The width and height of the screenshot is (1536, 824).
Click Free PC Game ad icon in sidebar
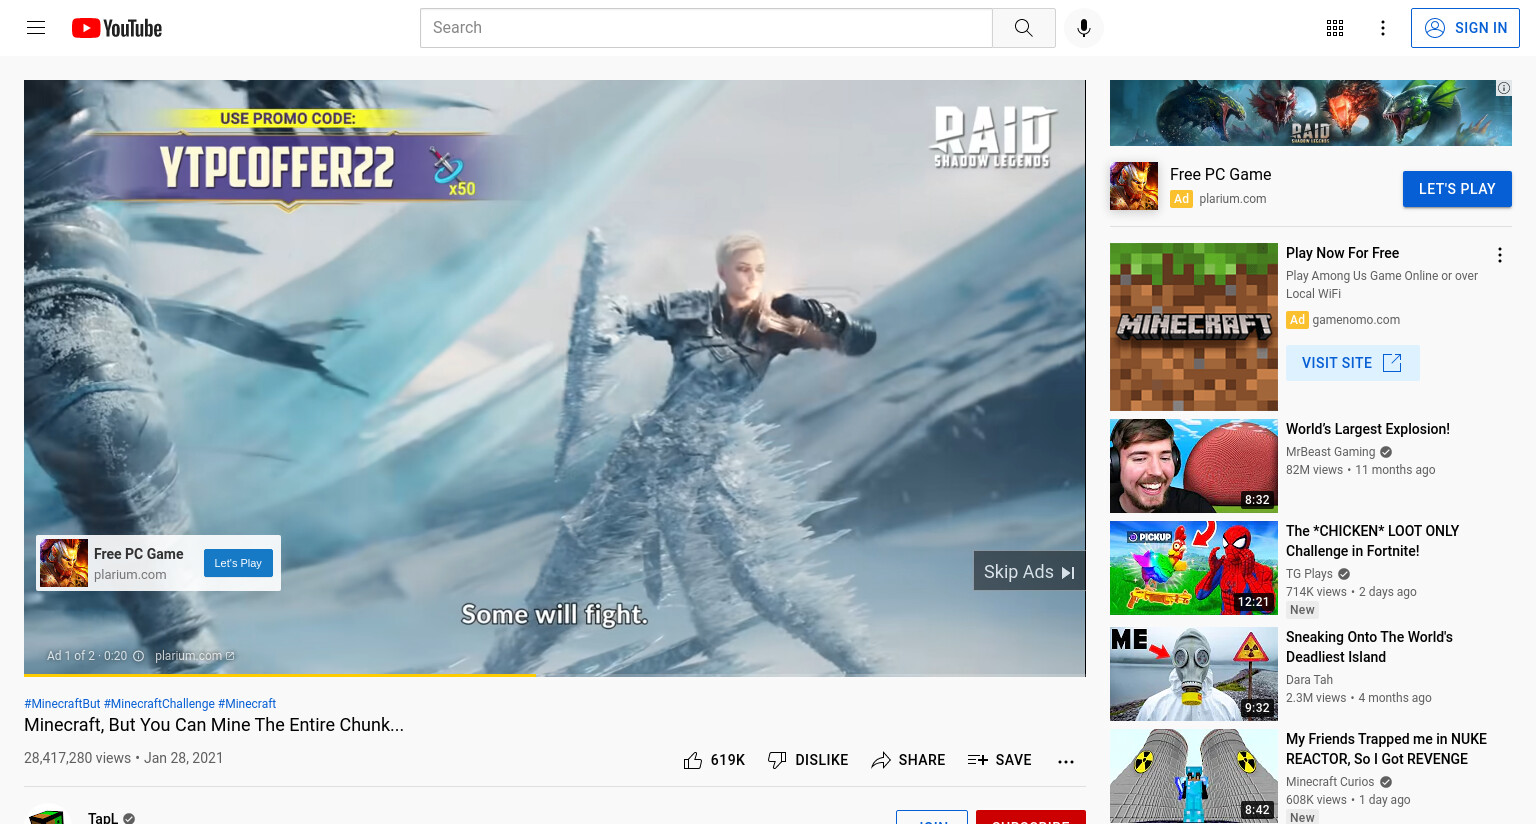coord(1134,186)
